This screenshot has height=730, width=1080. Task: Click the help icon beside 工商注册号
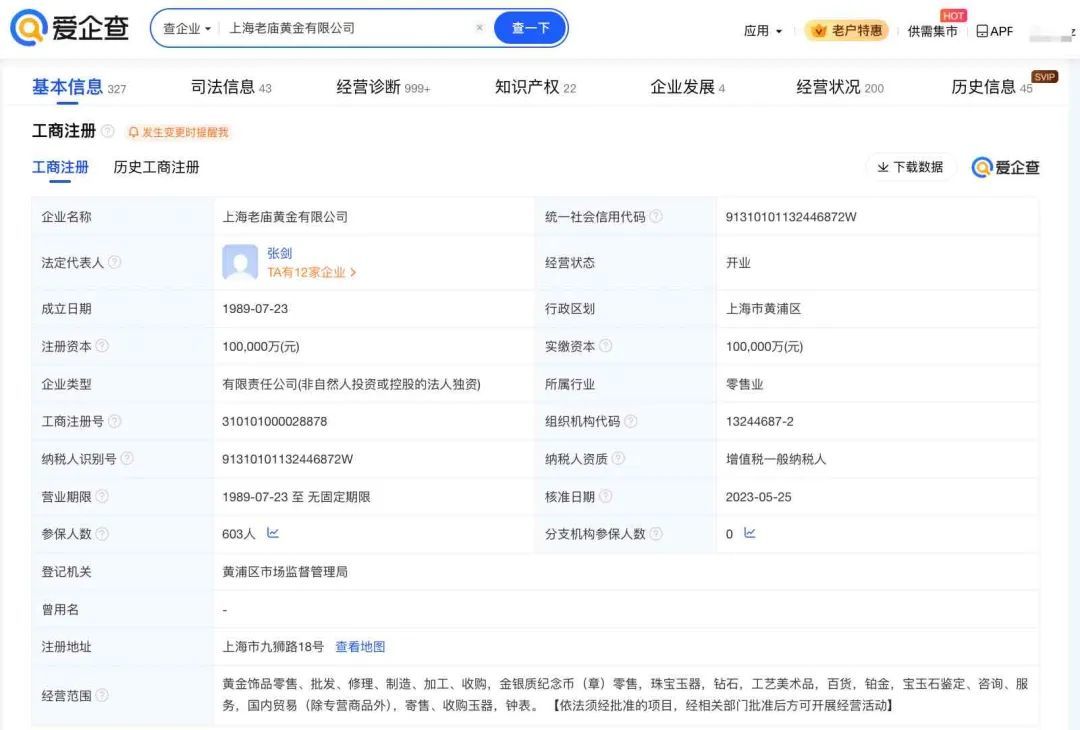114,421
